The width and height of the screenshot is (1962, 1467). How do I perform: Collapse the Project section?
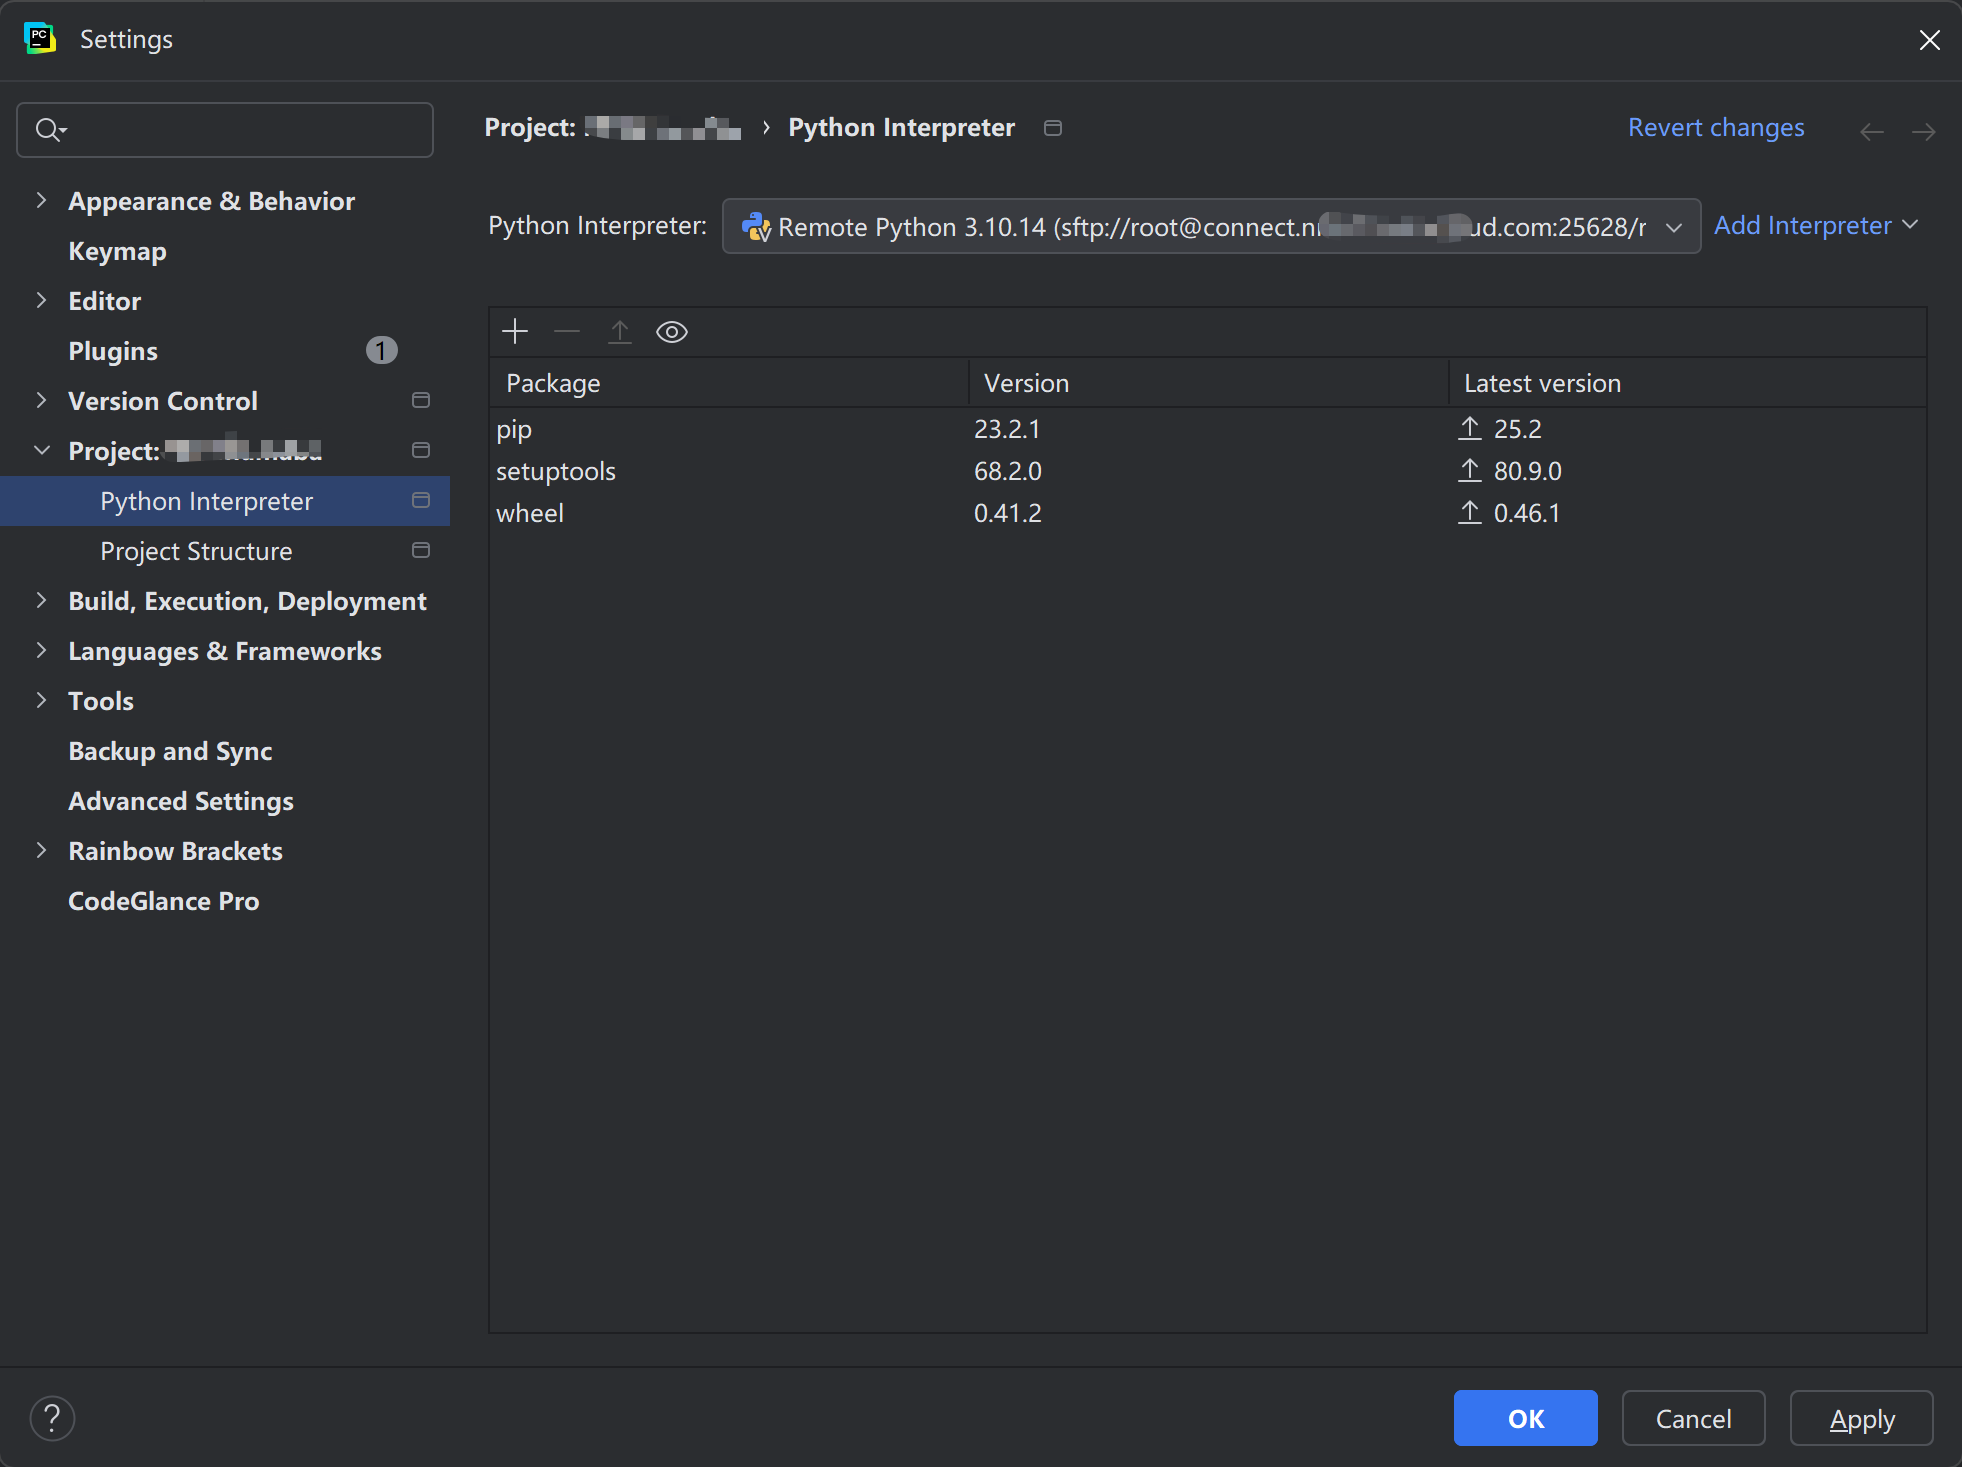41,451
